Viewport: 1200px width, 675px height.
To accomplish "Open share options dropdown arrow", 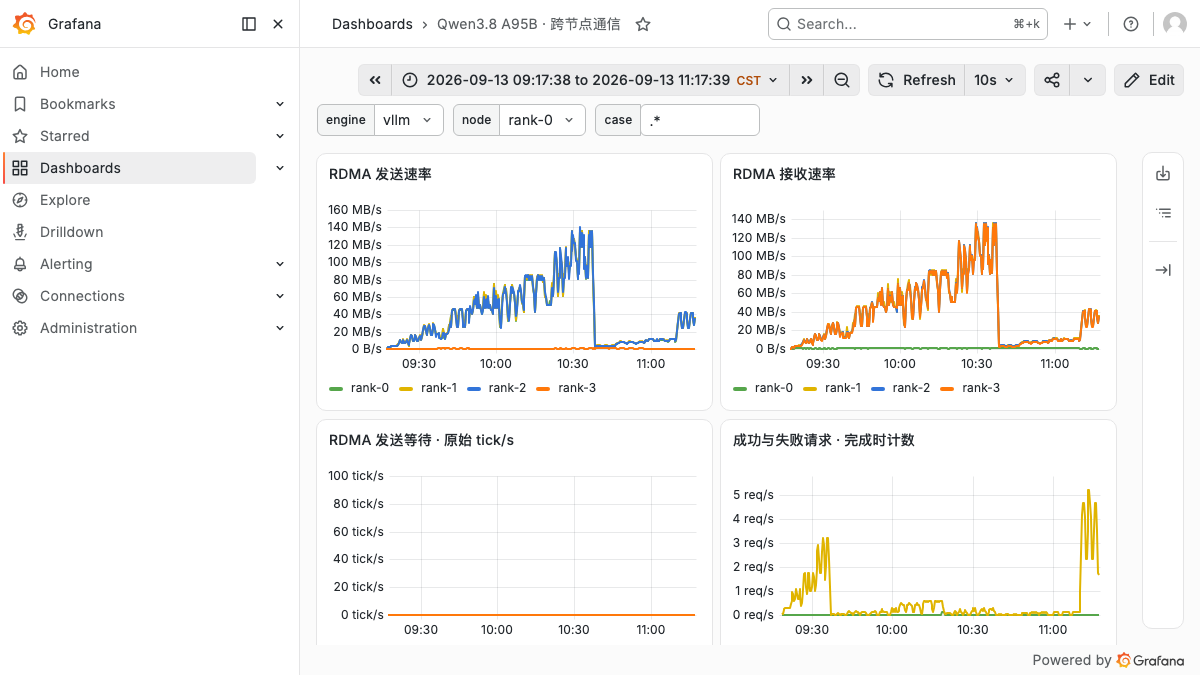I will (x=1088, y=80).
